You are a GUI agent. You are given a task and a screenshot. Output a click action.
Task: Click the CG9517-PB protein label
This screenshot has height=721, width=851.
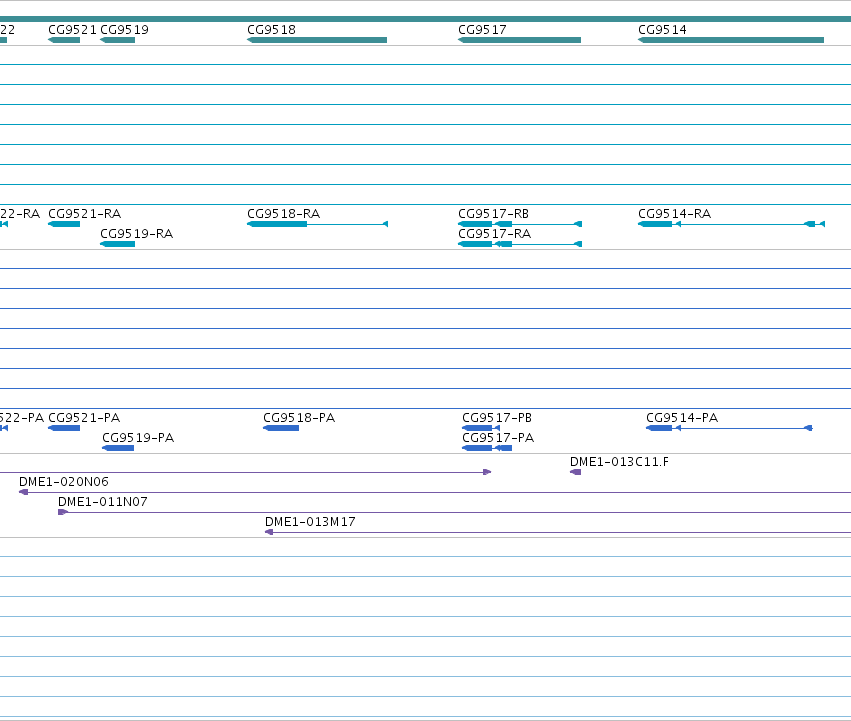497,418
